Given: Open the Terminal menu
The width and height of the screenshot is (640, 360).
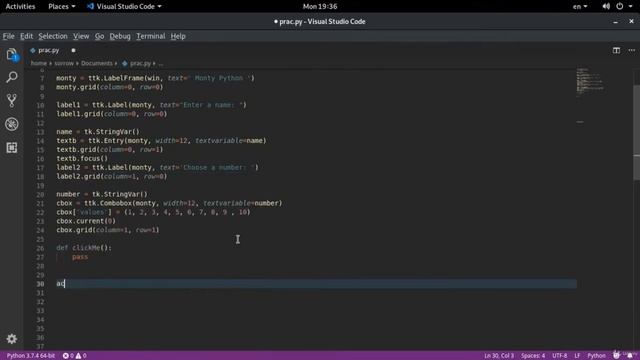Looking at the screenshot, I should tap(151, 36).
